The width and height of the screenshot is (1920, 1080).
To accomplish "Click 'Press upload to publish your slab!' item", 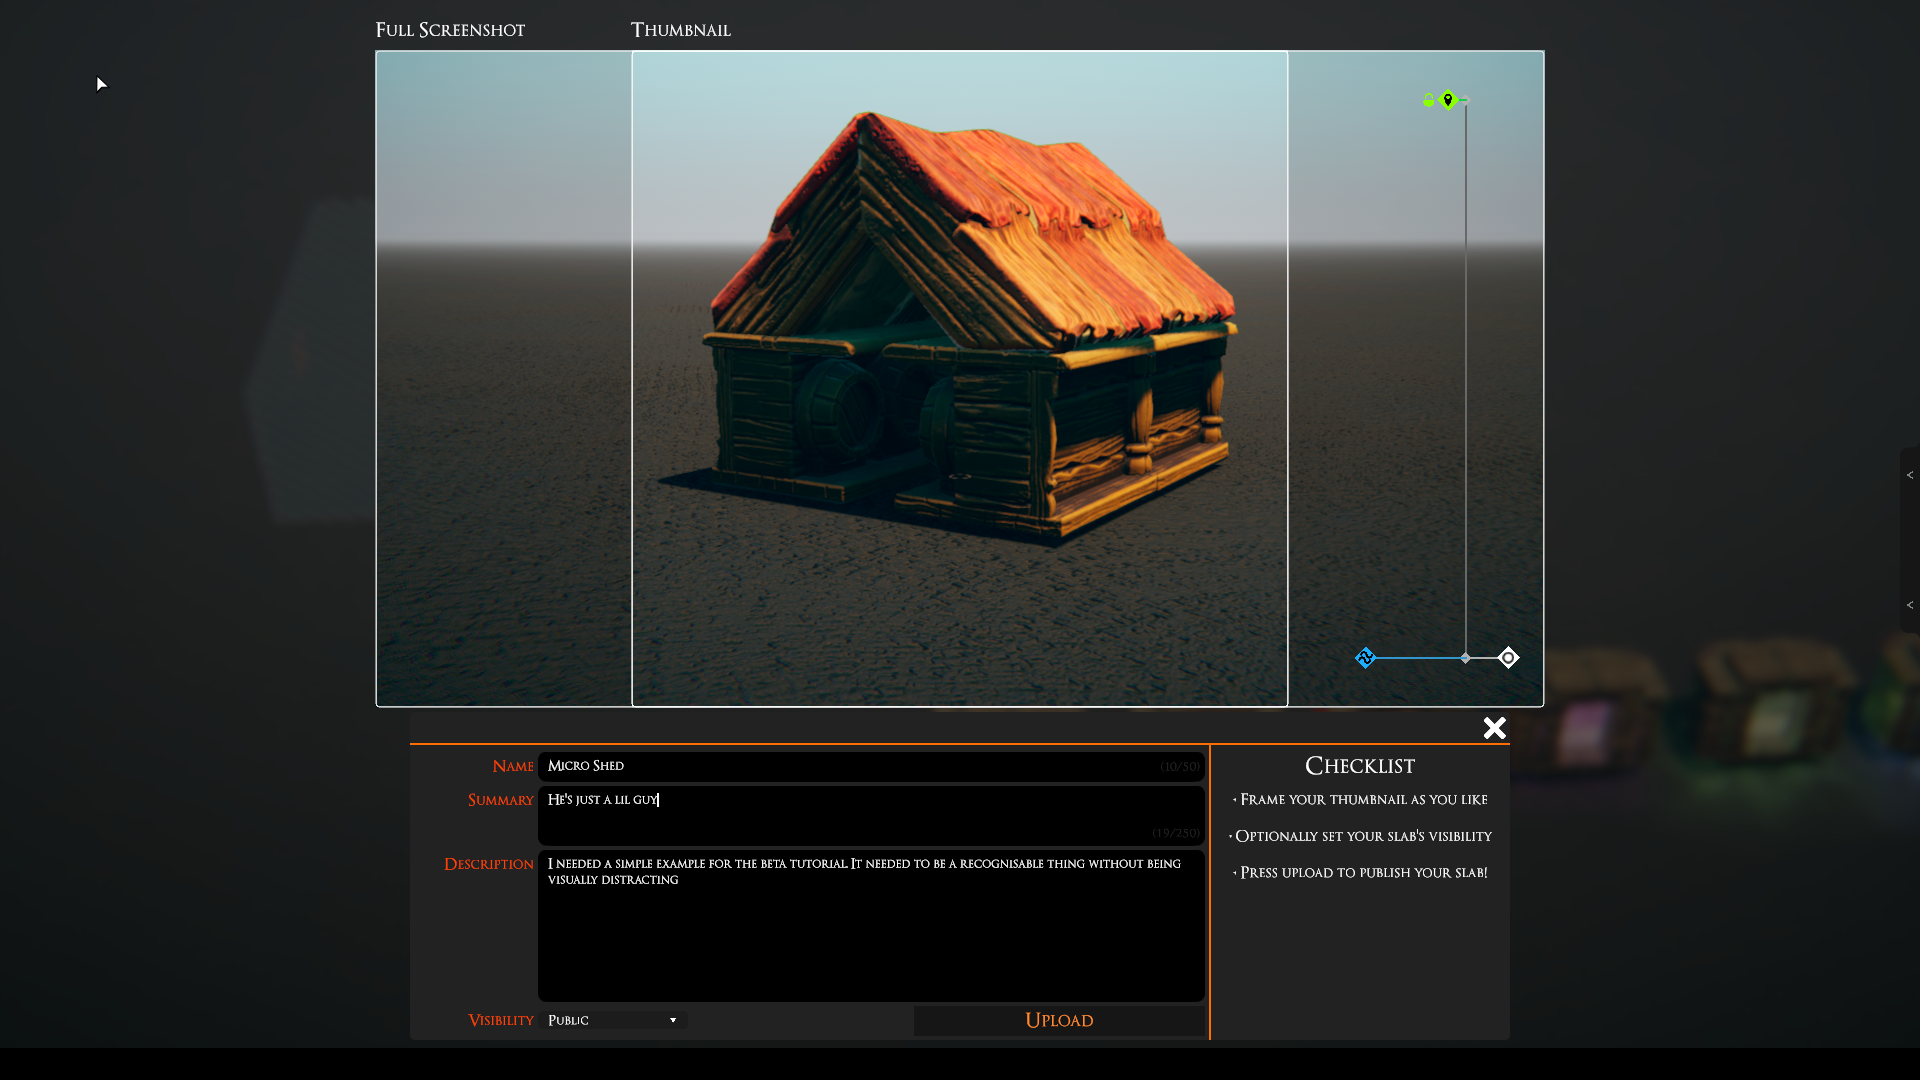I will coord(1363,873).
